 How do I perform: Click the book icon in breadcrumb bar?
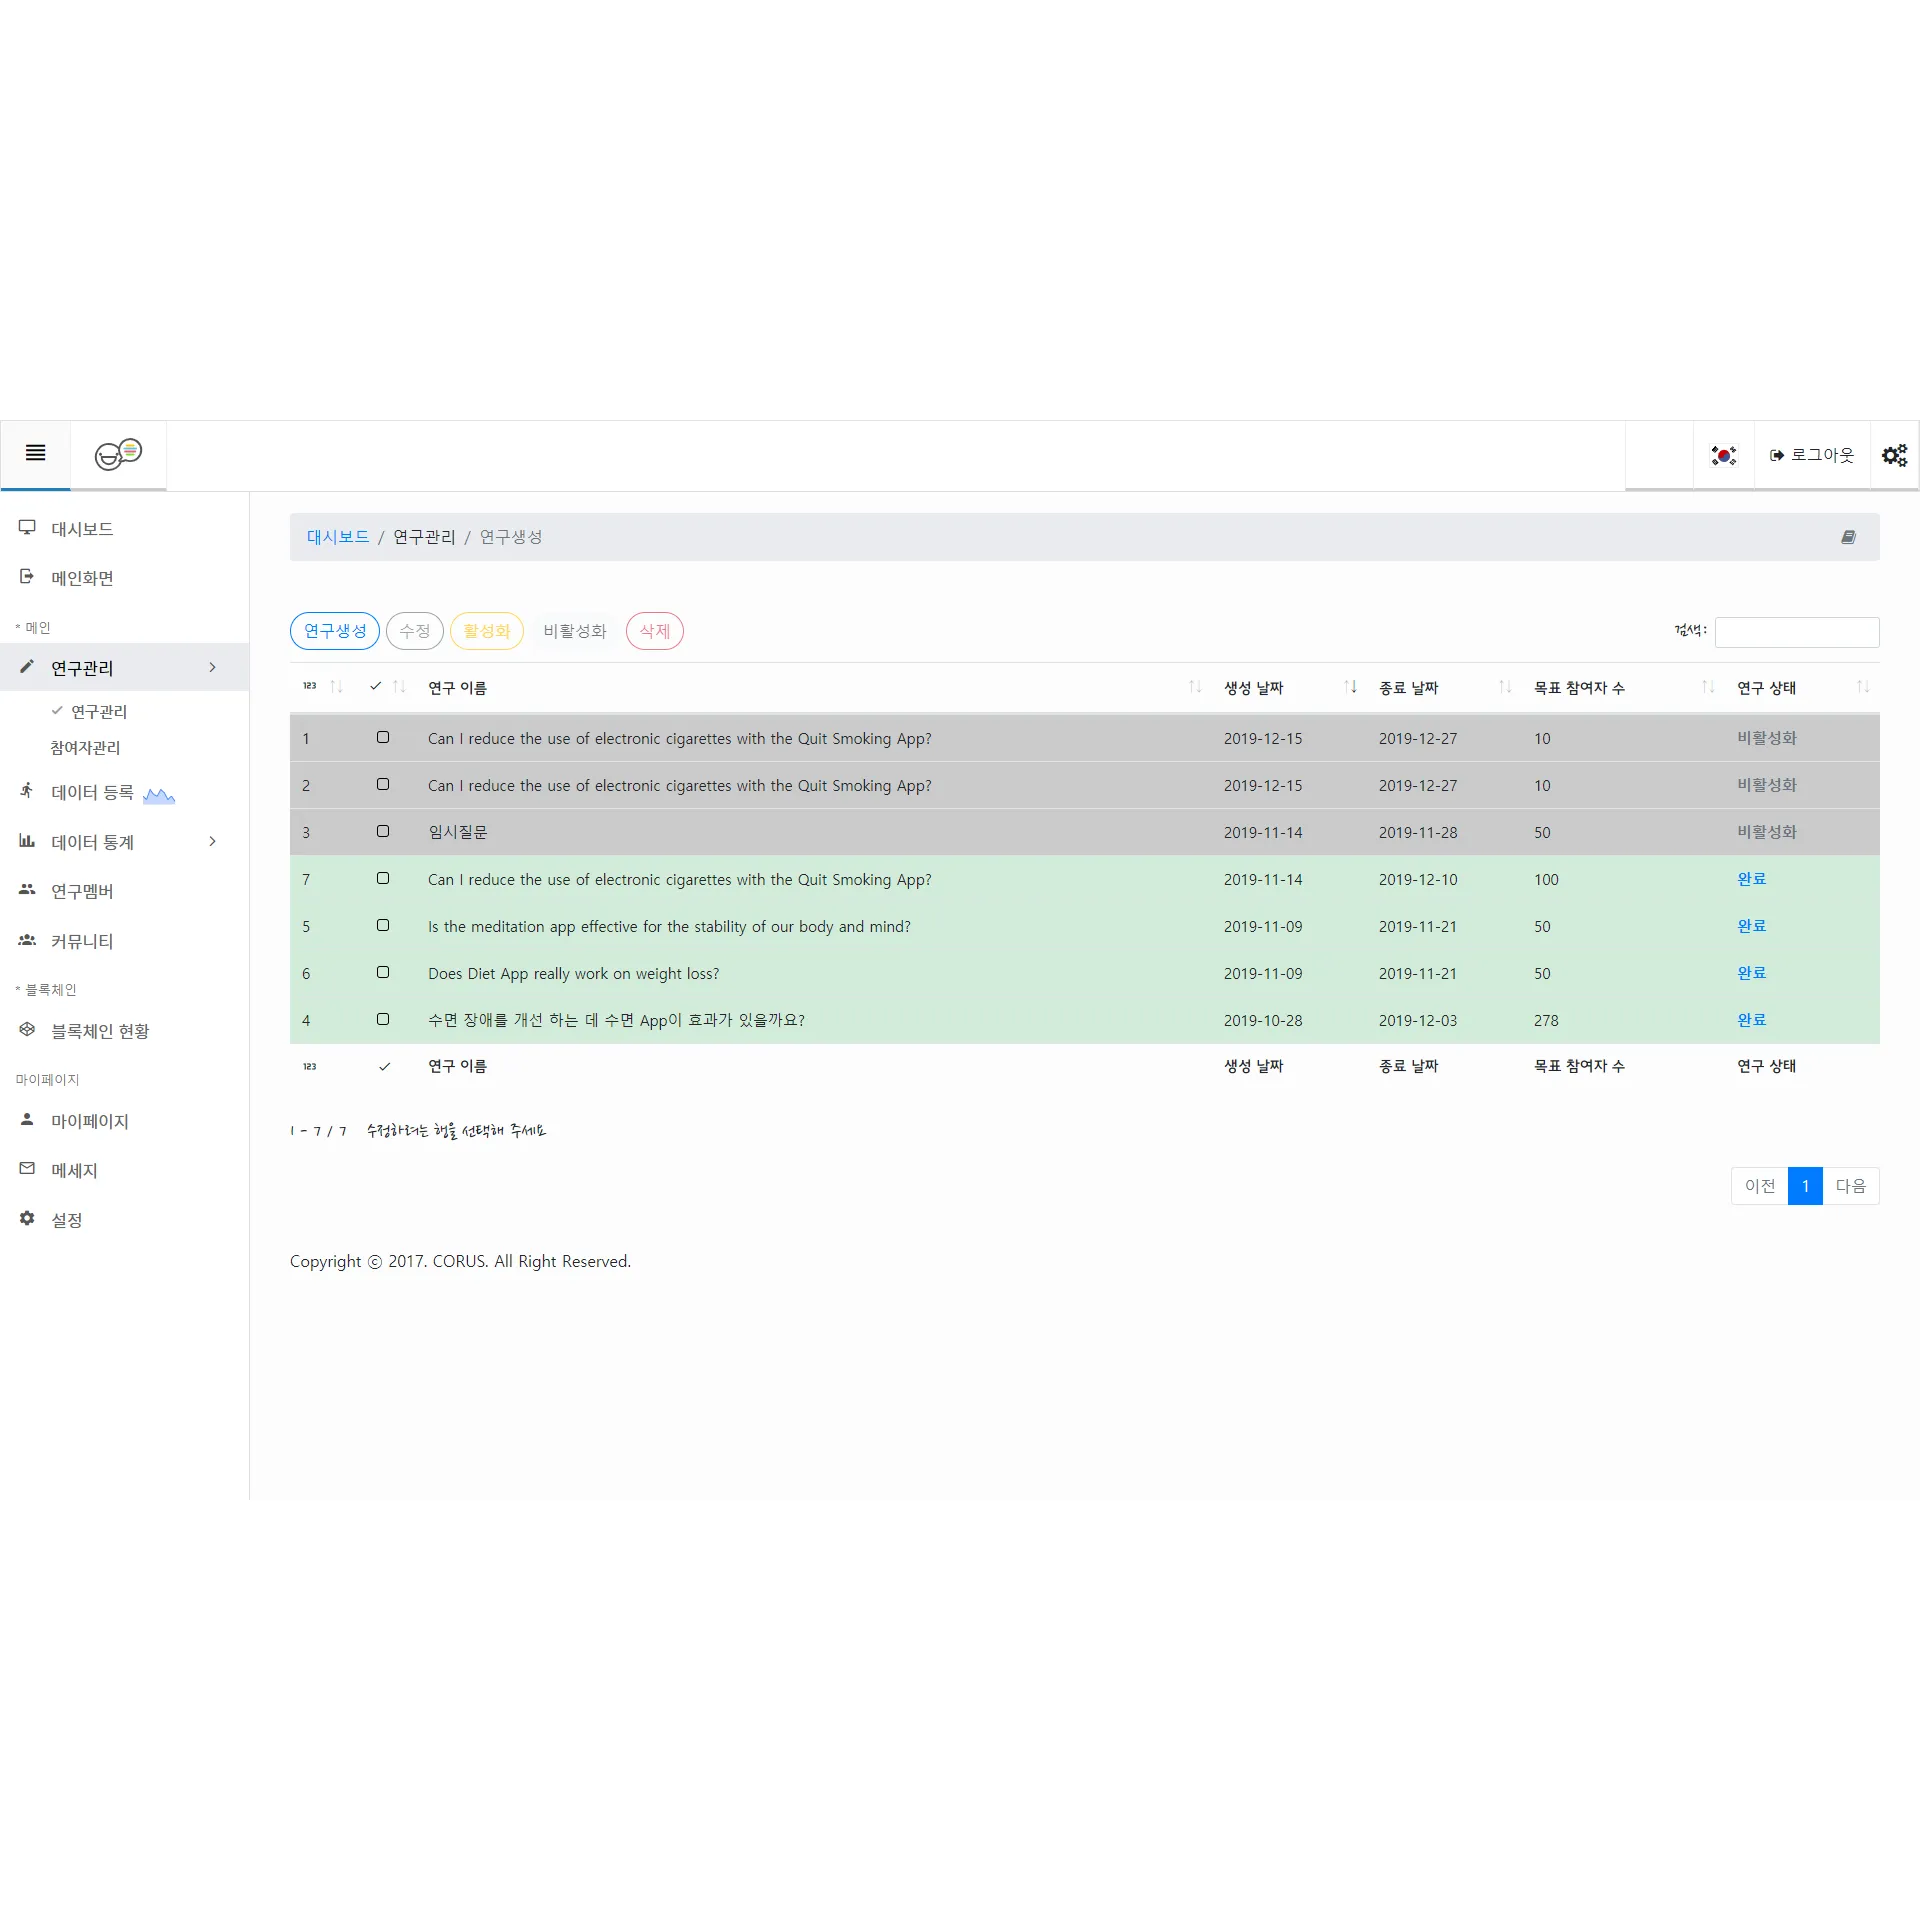[x=1848, y=537]
